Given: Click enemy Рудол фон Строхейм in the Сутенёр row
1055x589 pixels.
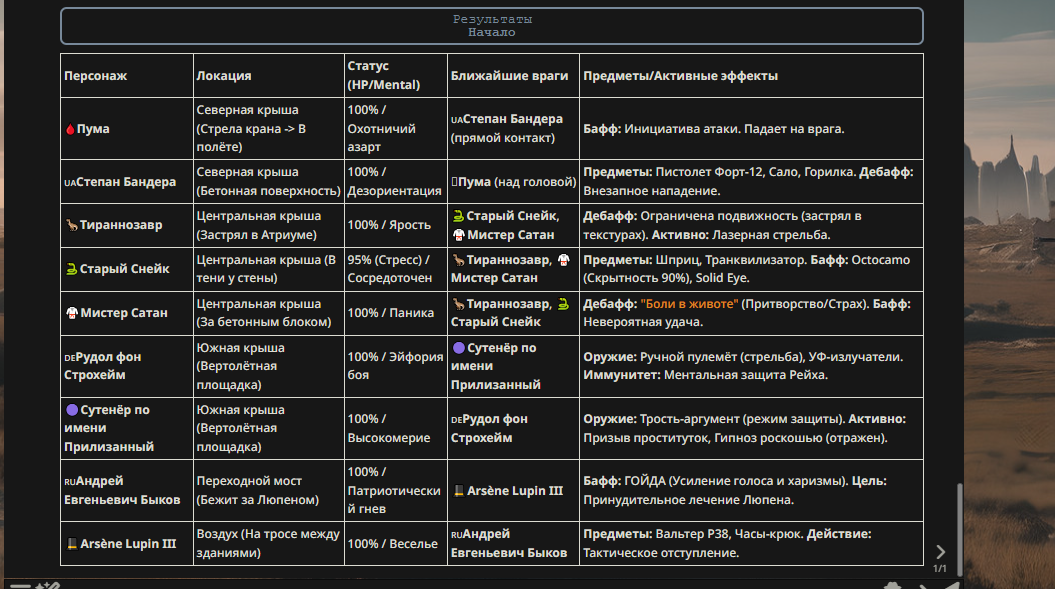Looking at the screenshot, I should (489, 428).
